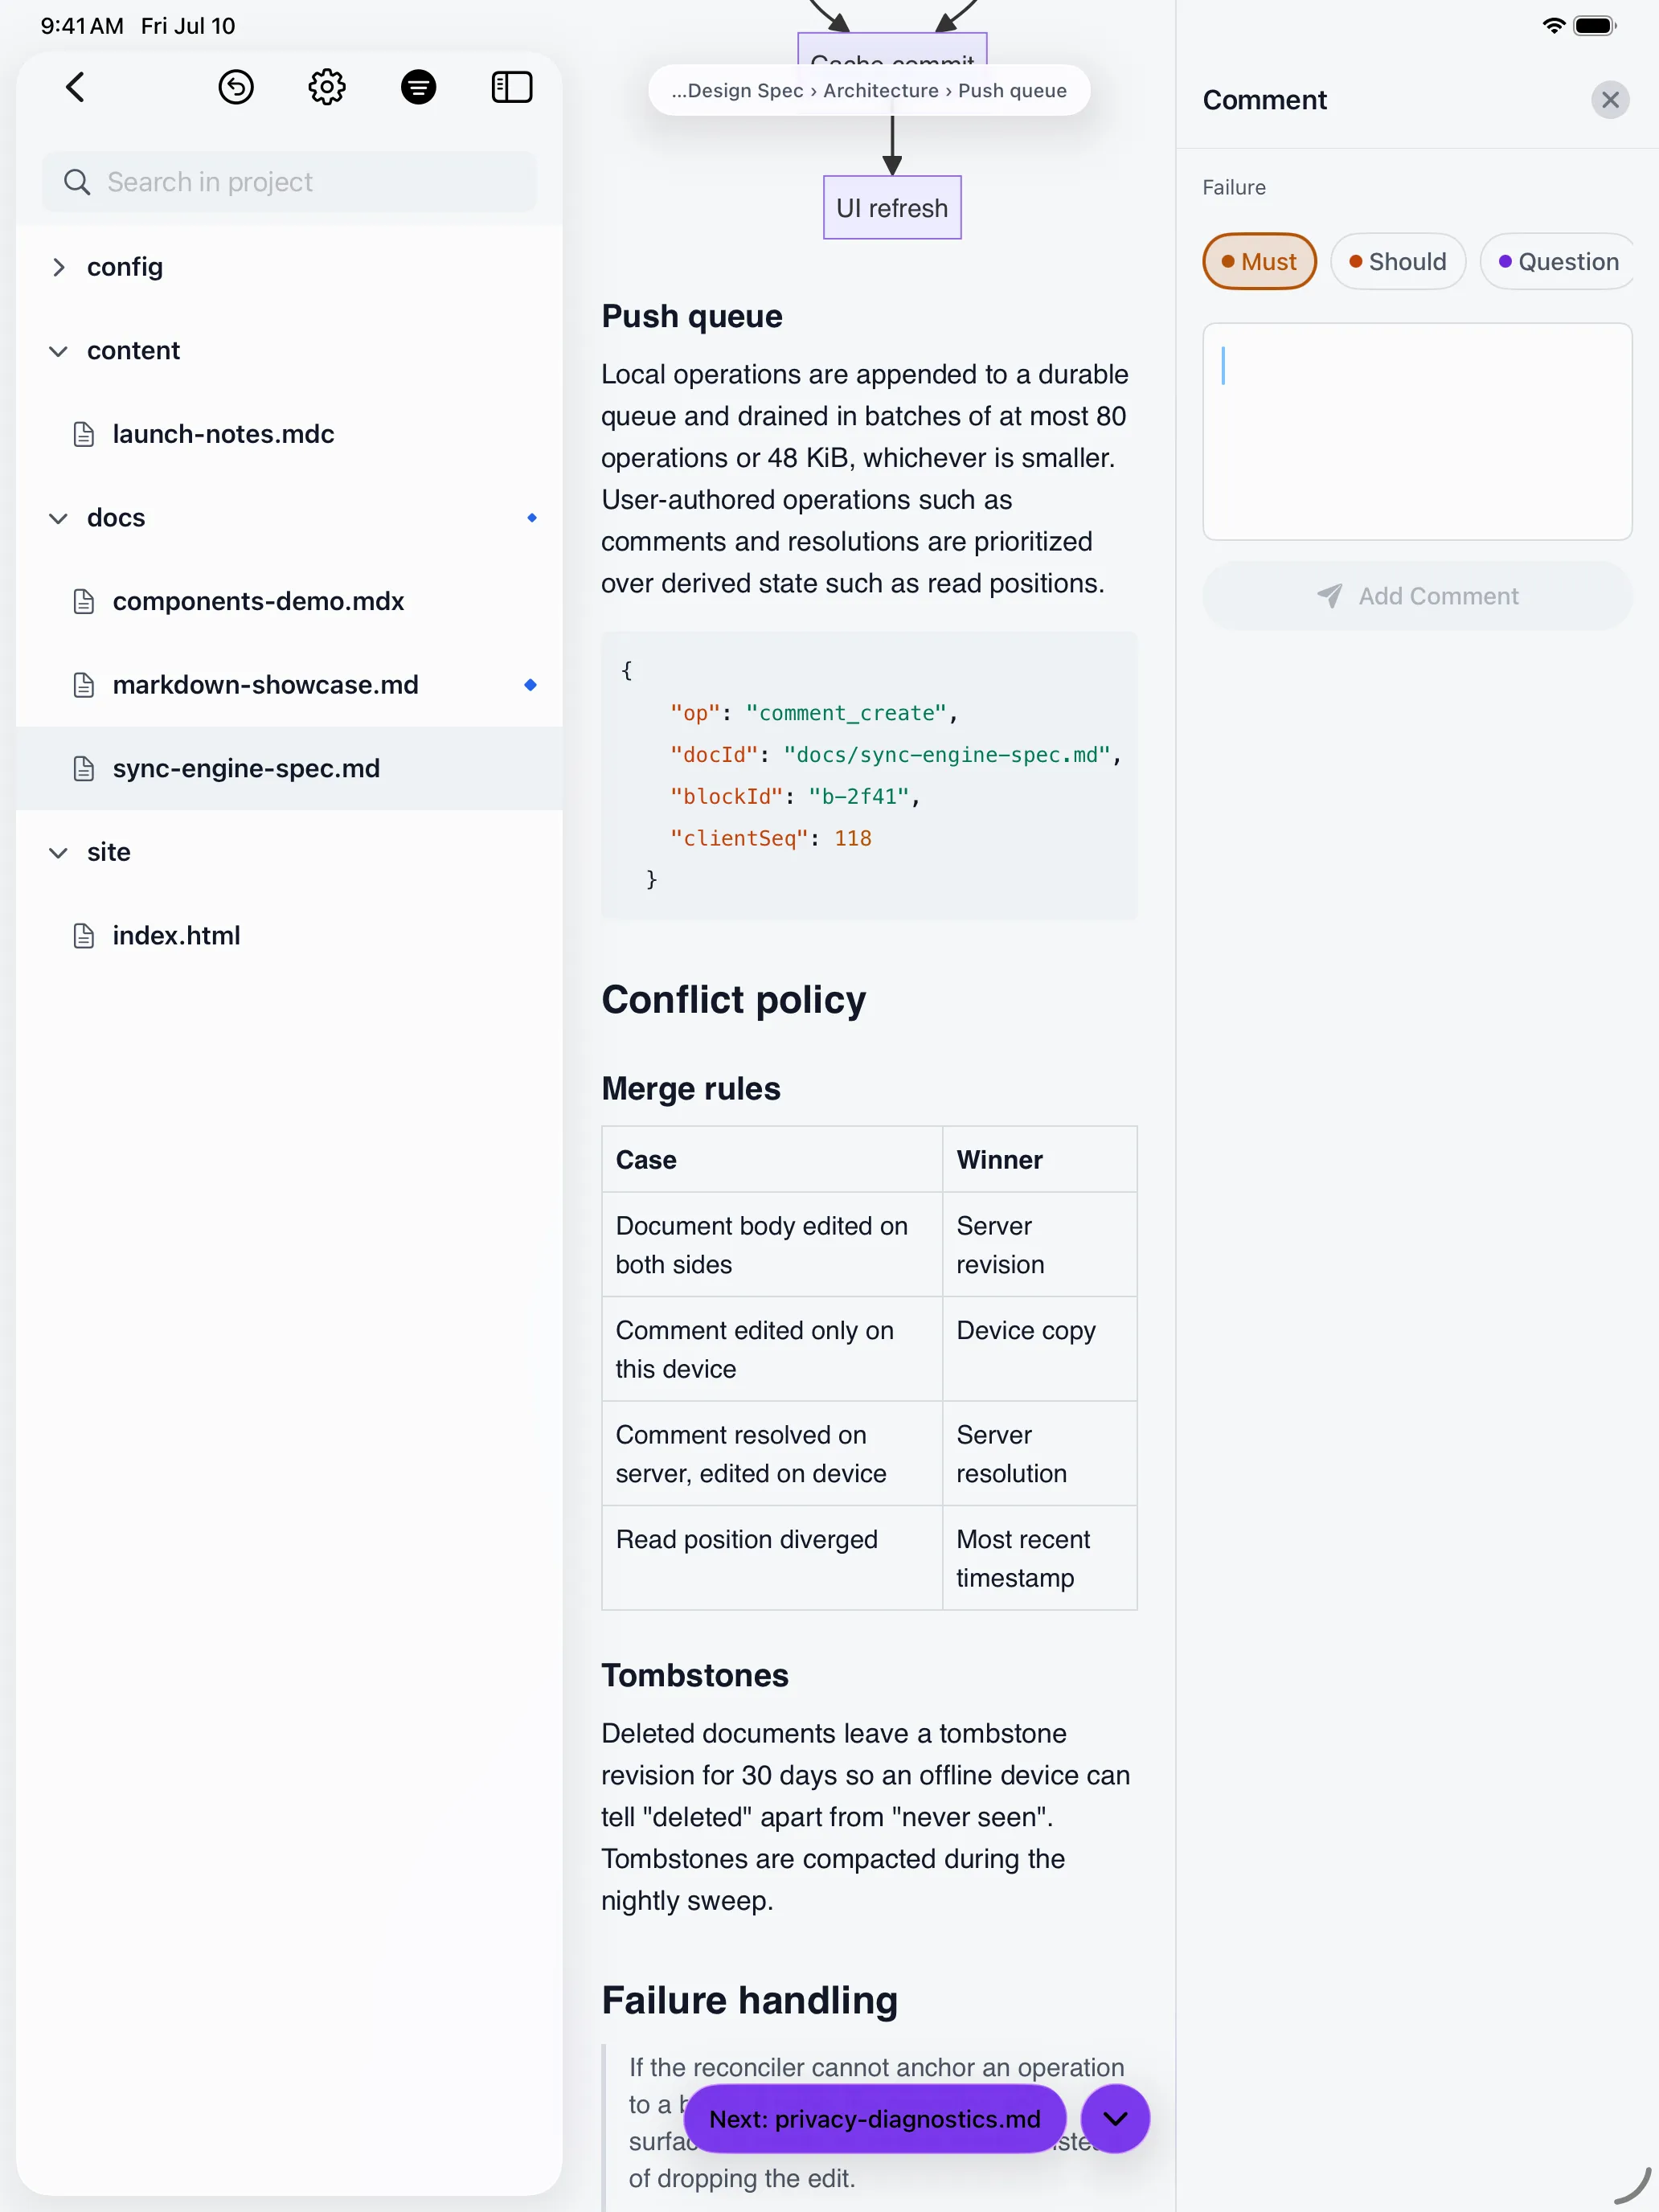Collapse the docs folder
The height and width of the screenshot is (2212, 1659).
[x=59, y=518]
